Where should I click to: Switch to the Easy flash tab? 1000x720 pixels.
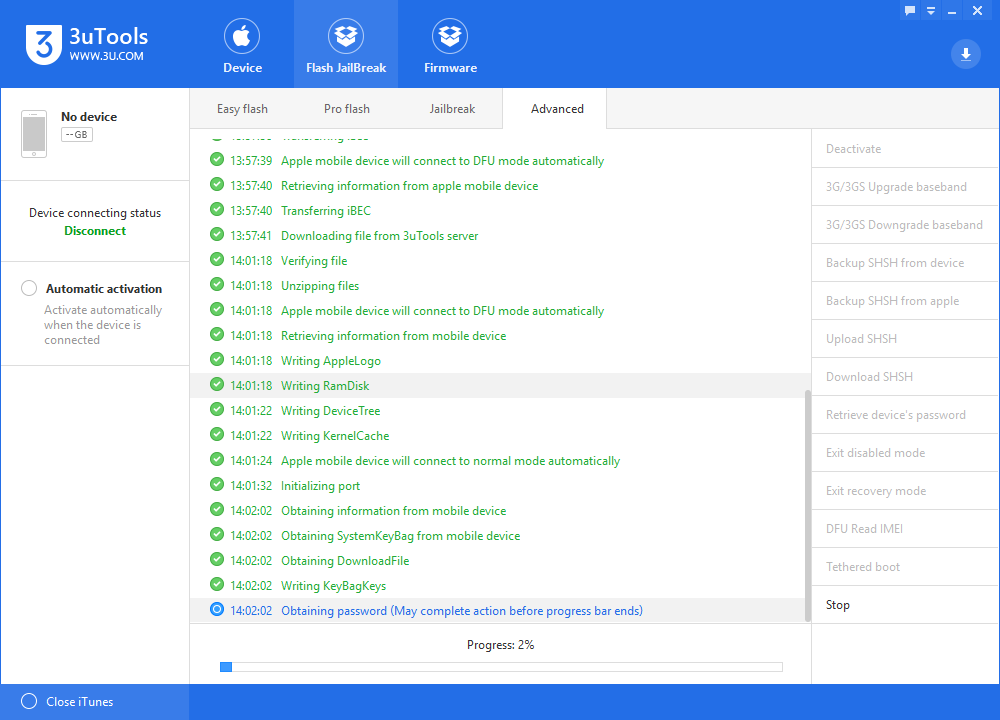242,109
